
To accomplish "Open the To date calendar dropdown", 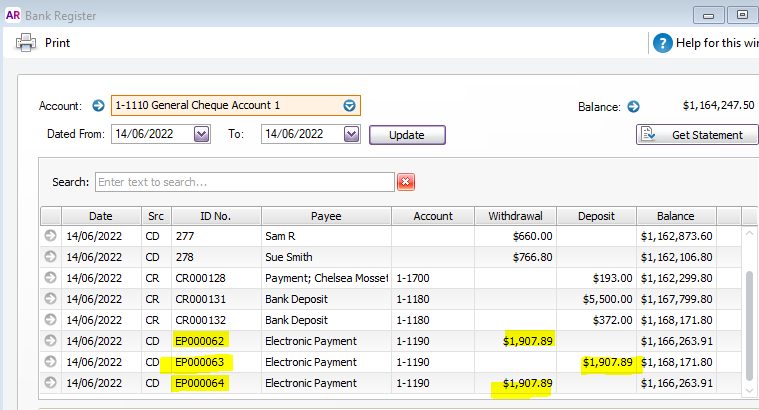I will [351, 134].
